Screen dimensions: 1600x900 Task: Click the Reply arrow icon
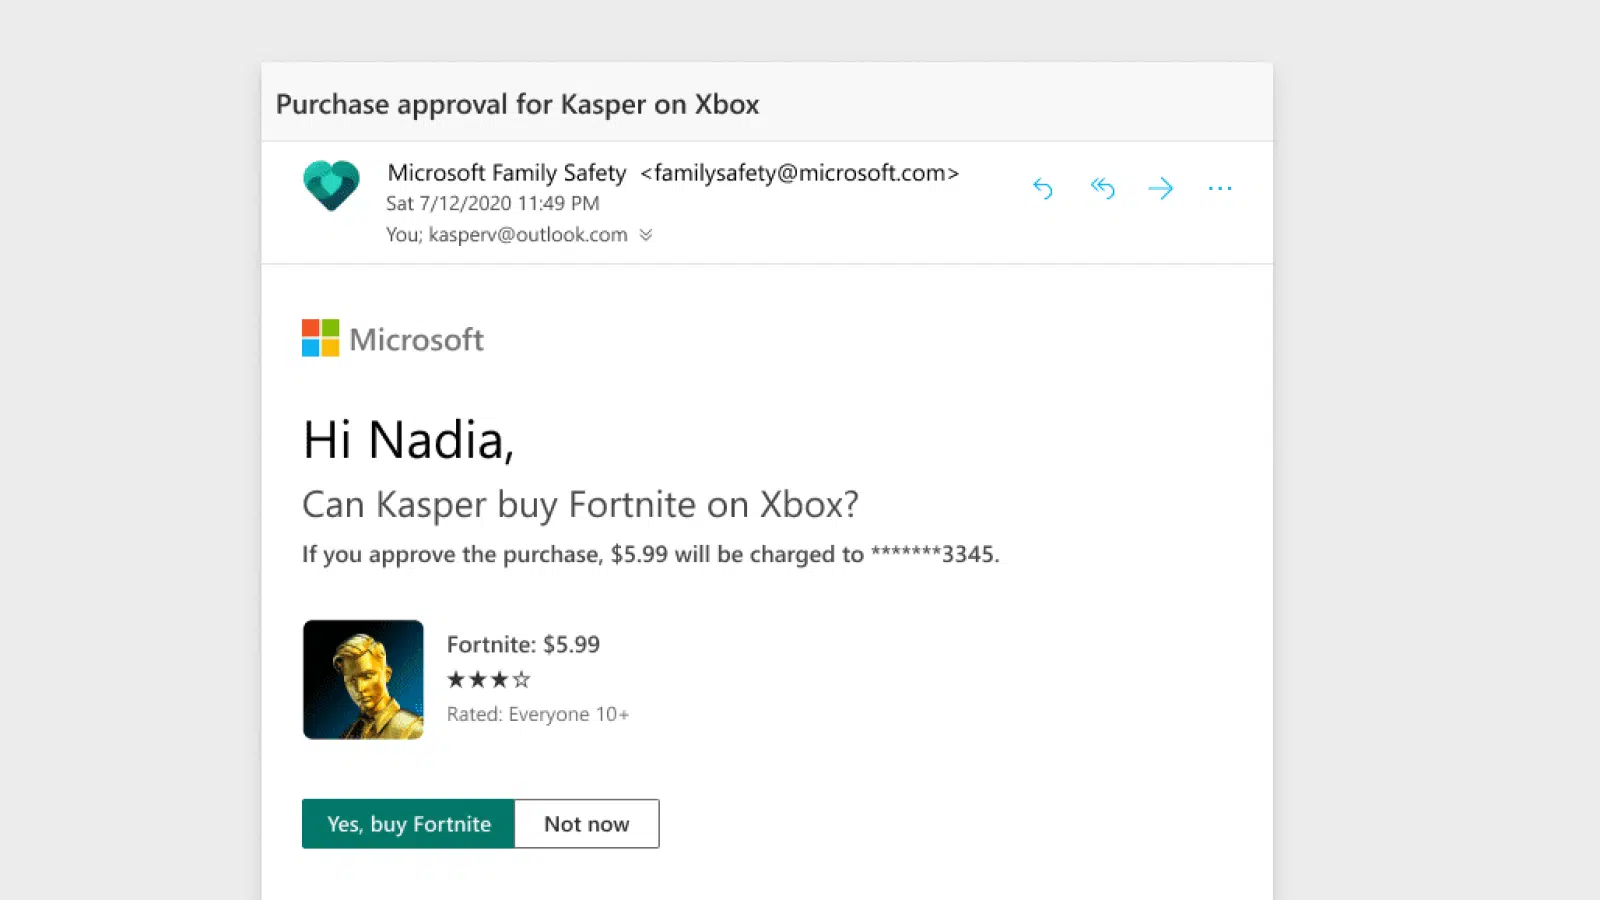1043,188
